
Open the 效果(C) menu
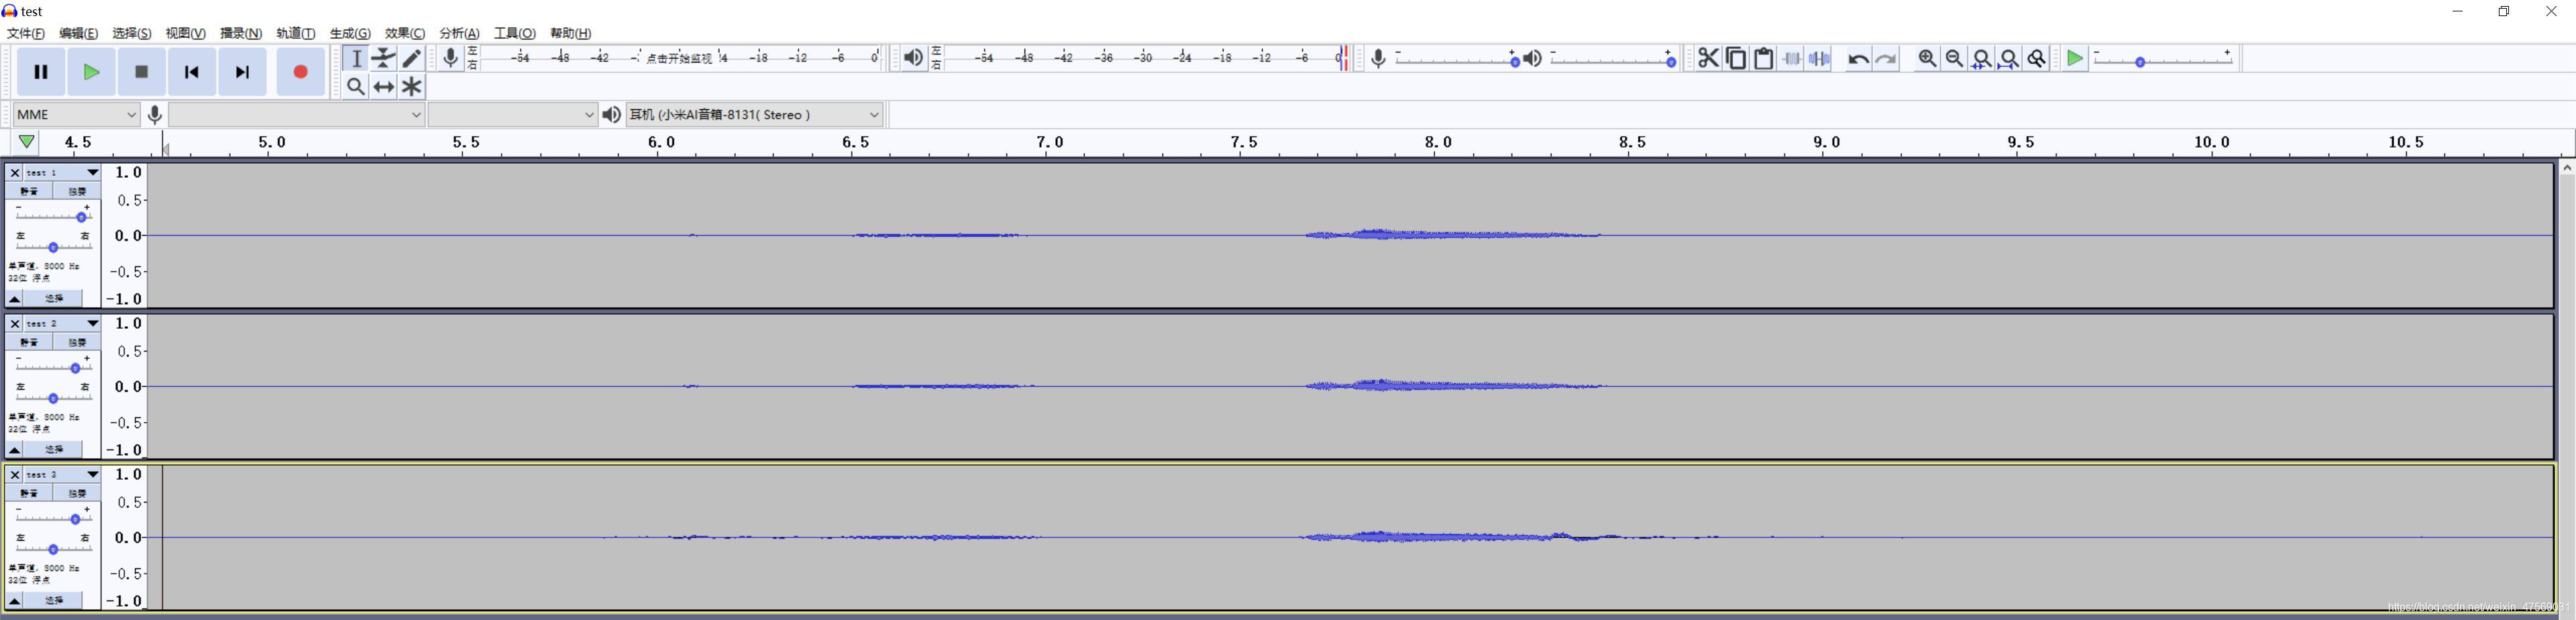(405, 33)
